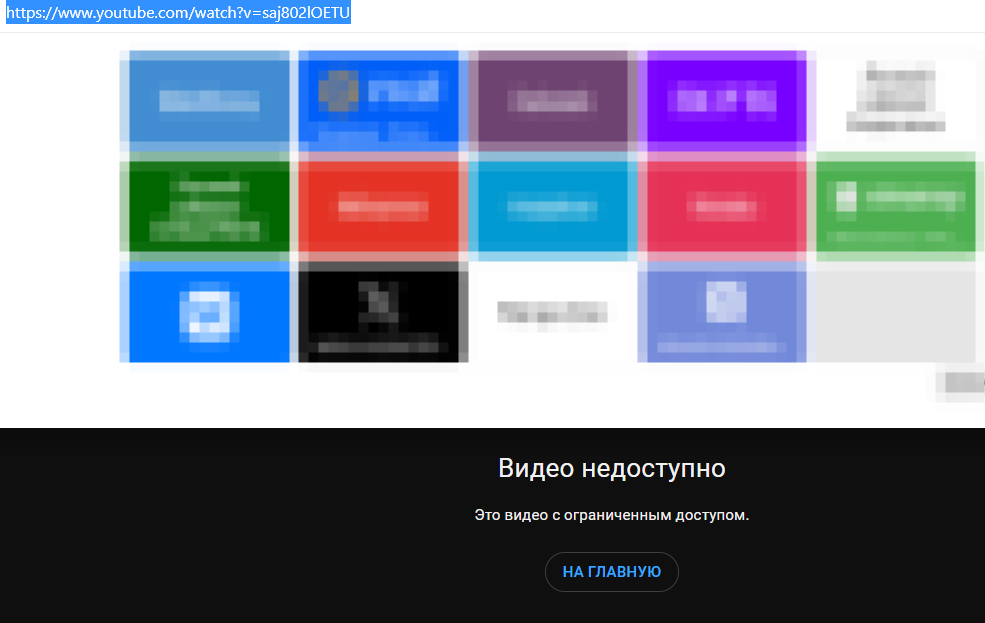Open the black tile in the bottom row
The image size is (985, 623).
tap(379, 313)
